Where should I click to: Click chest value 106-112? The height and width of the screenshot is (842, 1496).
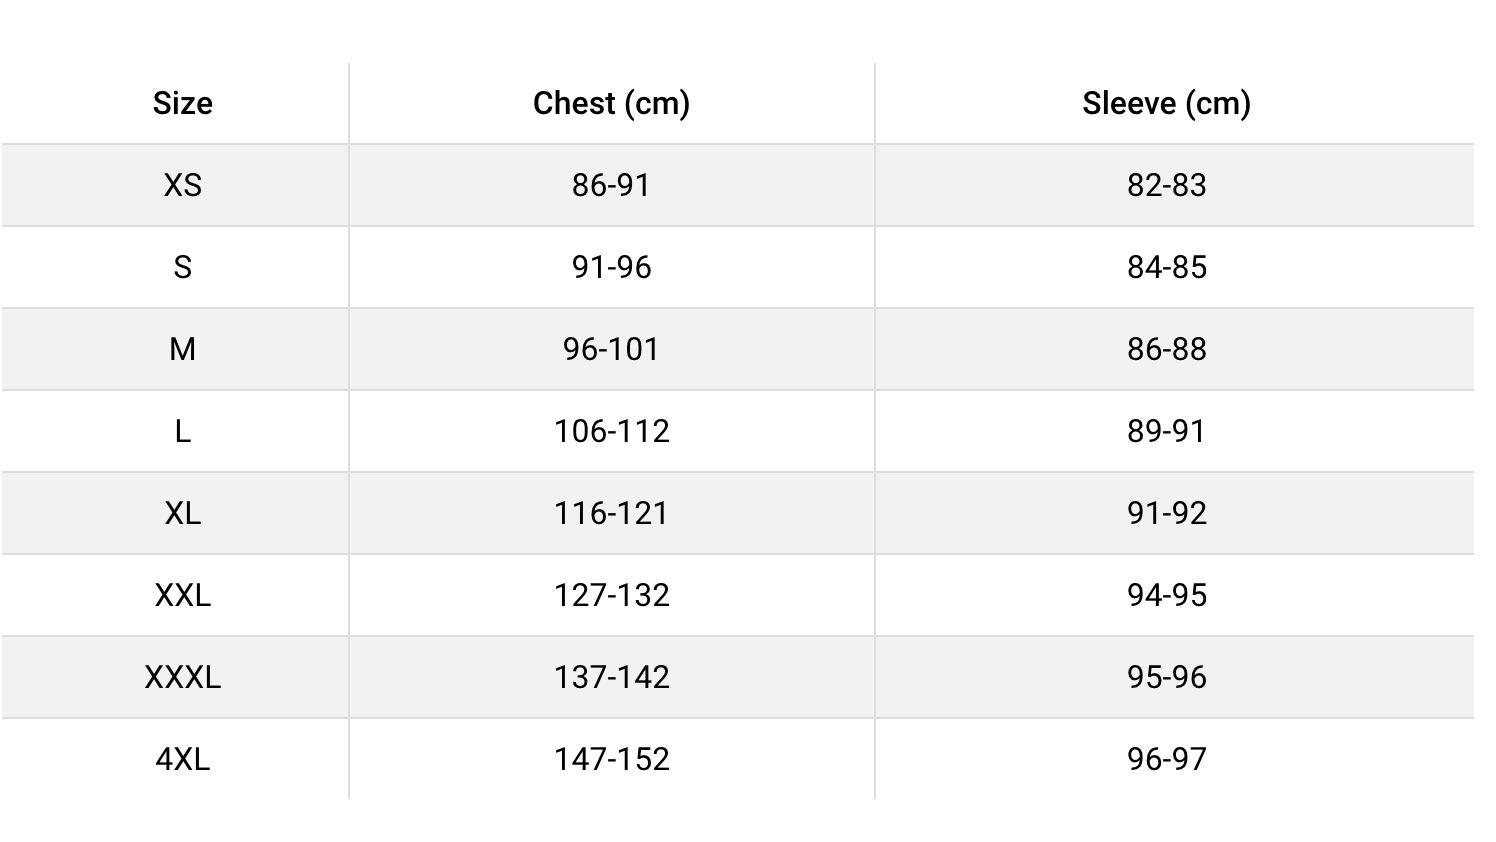coord(611,431)
